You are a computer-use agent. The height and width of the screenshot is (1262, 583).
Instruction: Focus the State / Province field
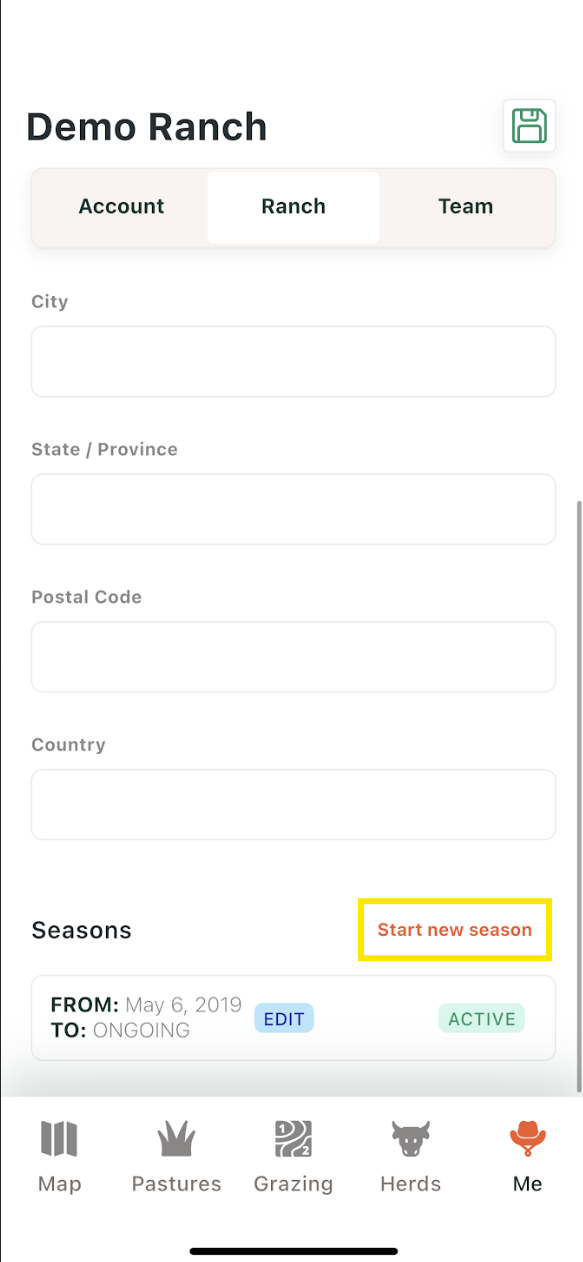(293, 509)
